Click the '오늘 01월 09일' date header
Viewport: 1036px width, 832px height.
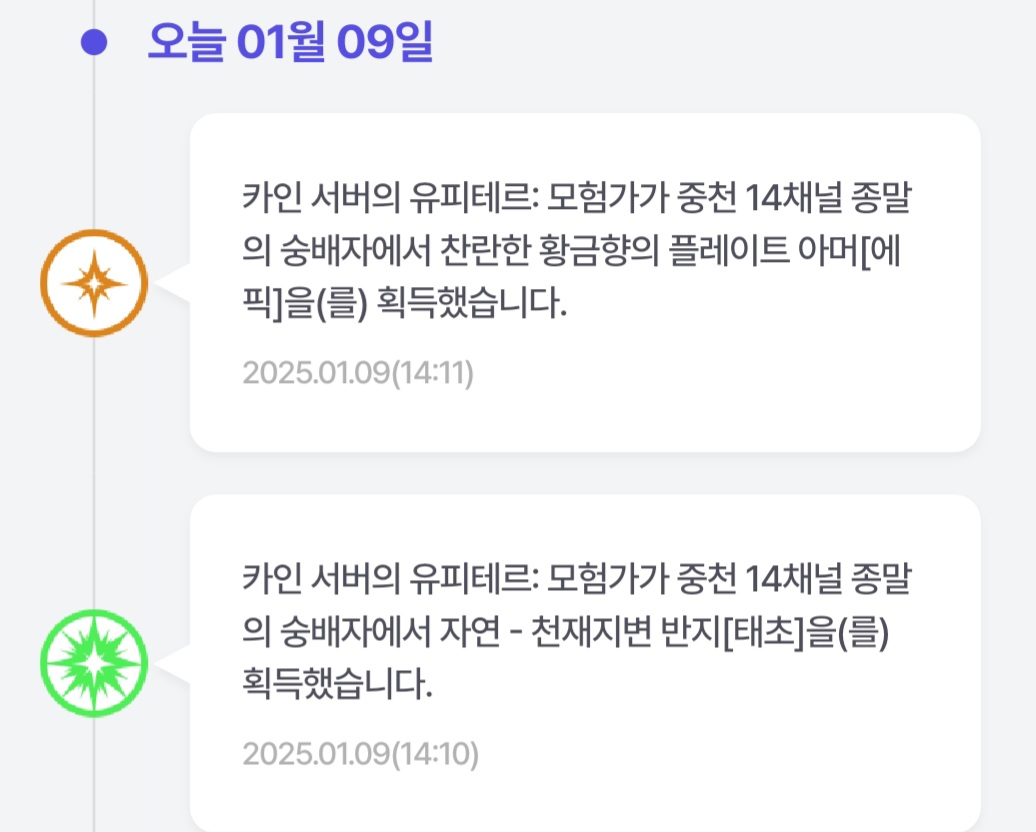[289, 41]
